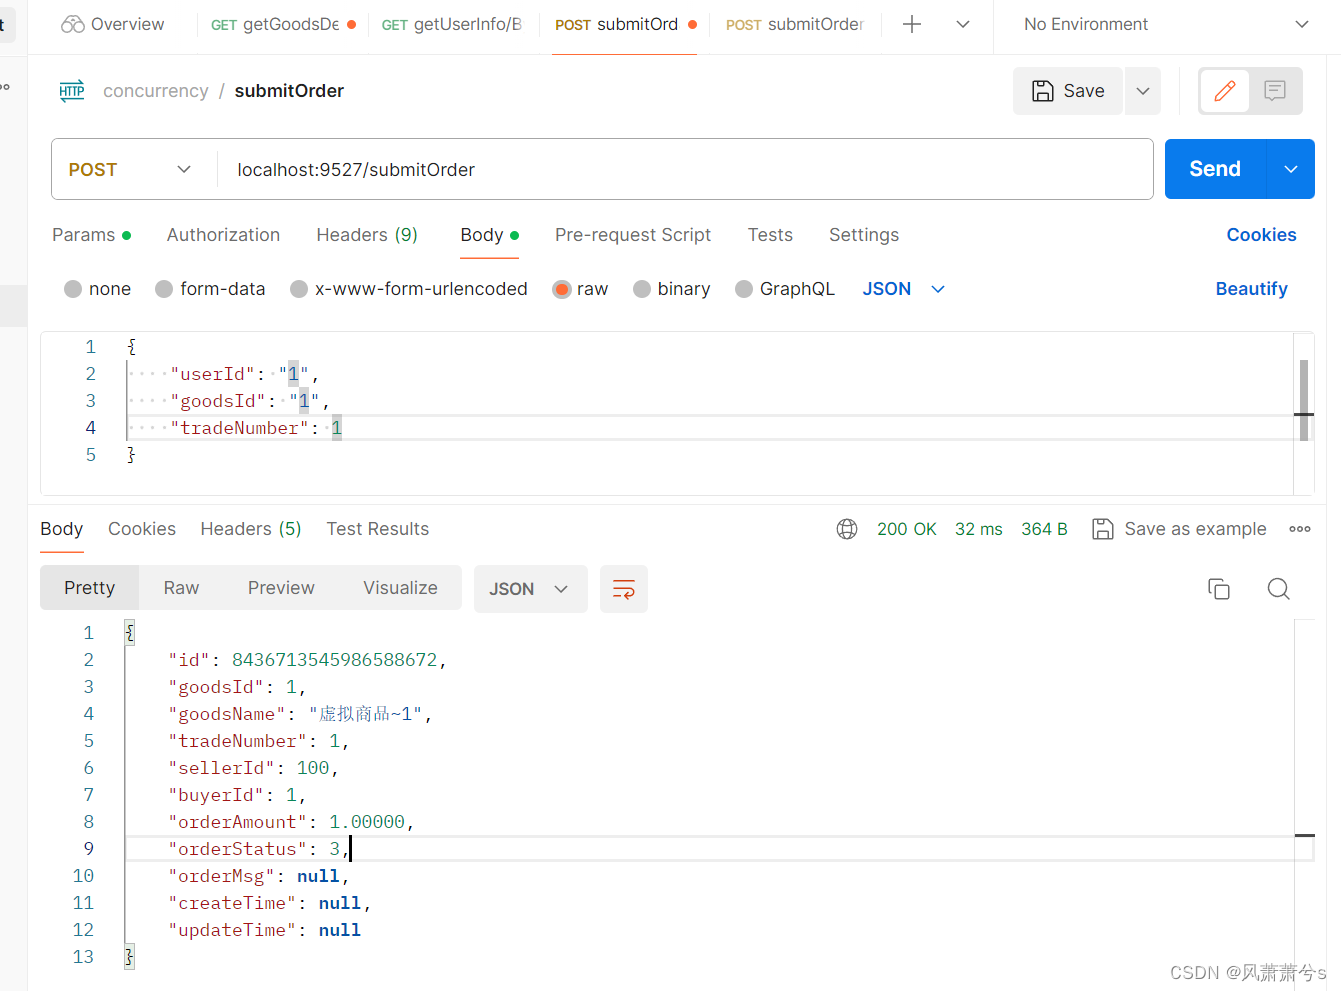Click Save as example floppy icon
Viewport: 1341px width, 991px height.
1102,529
